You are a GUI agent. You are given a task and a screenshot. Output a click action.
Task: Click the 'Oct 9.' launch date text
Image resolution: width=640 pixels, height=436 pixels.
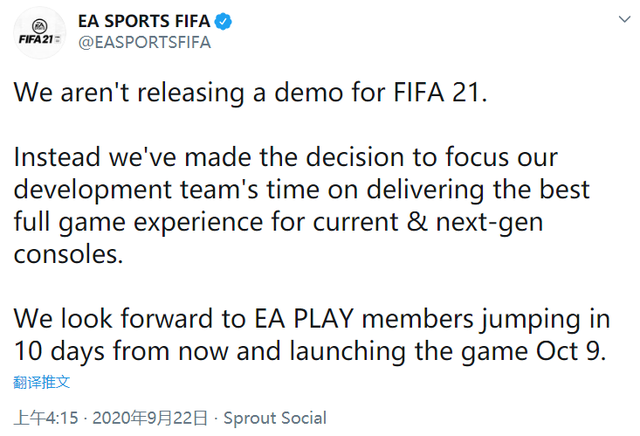571,351
